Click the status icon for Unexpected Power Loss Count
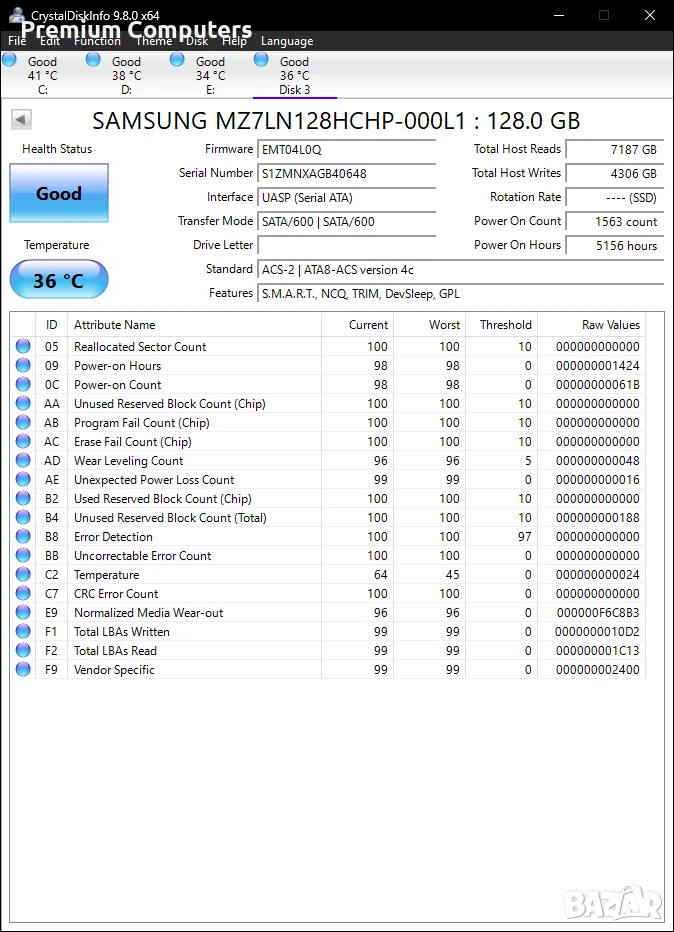The height and width of the screenshot is (932, 674). pos(23,479)
